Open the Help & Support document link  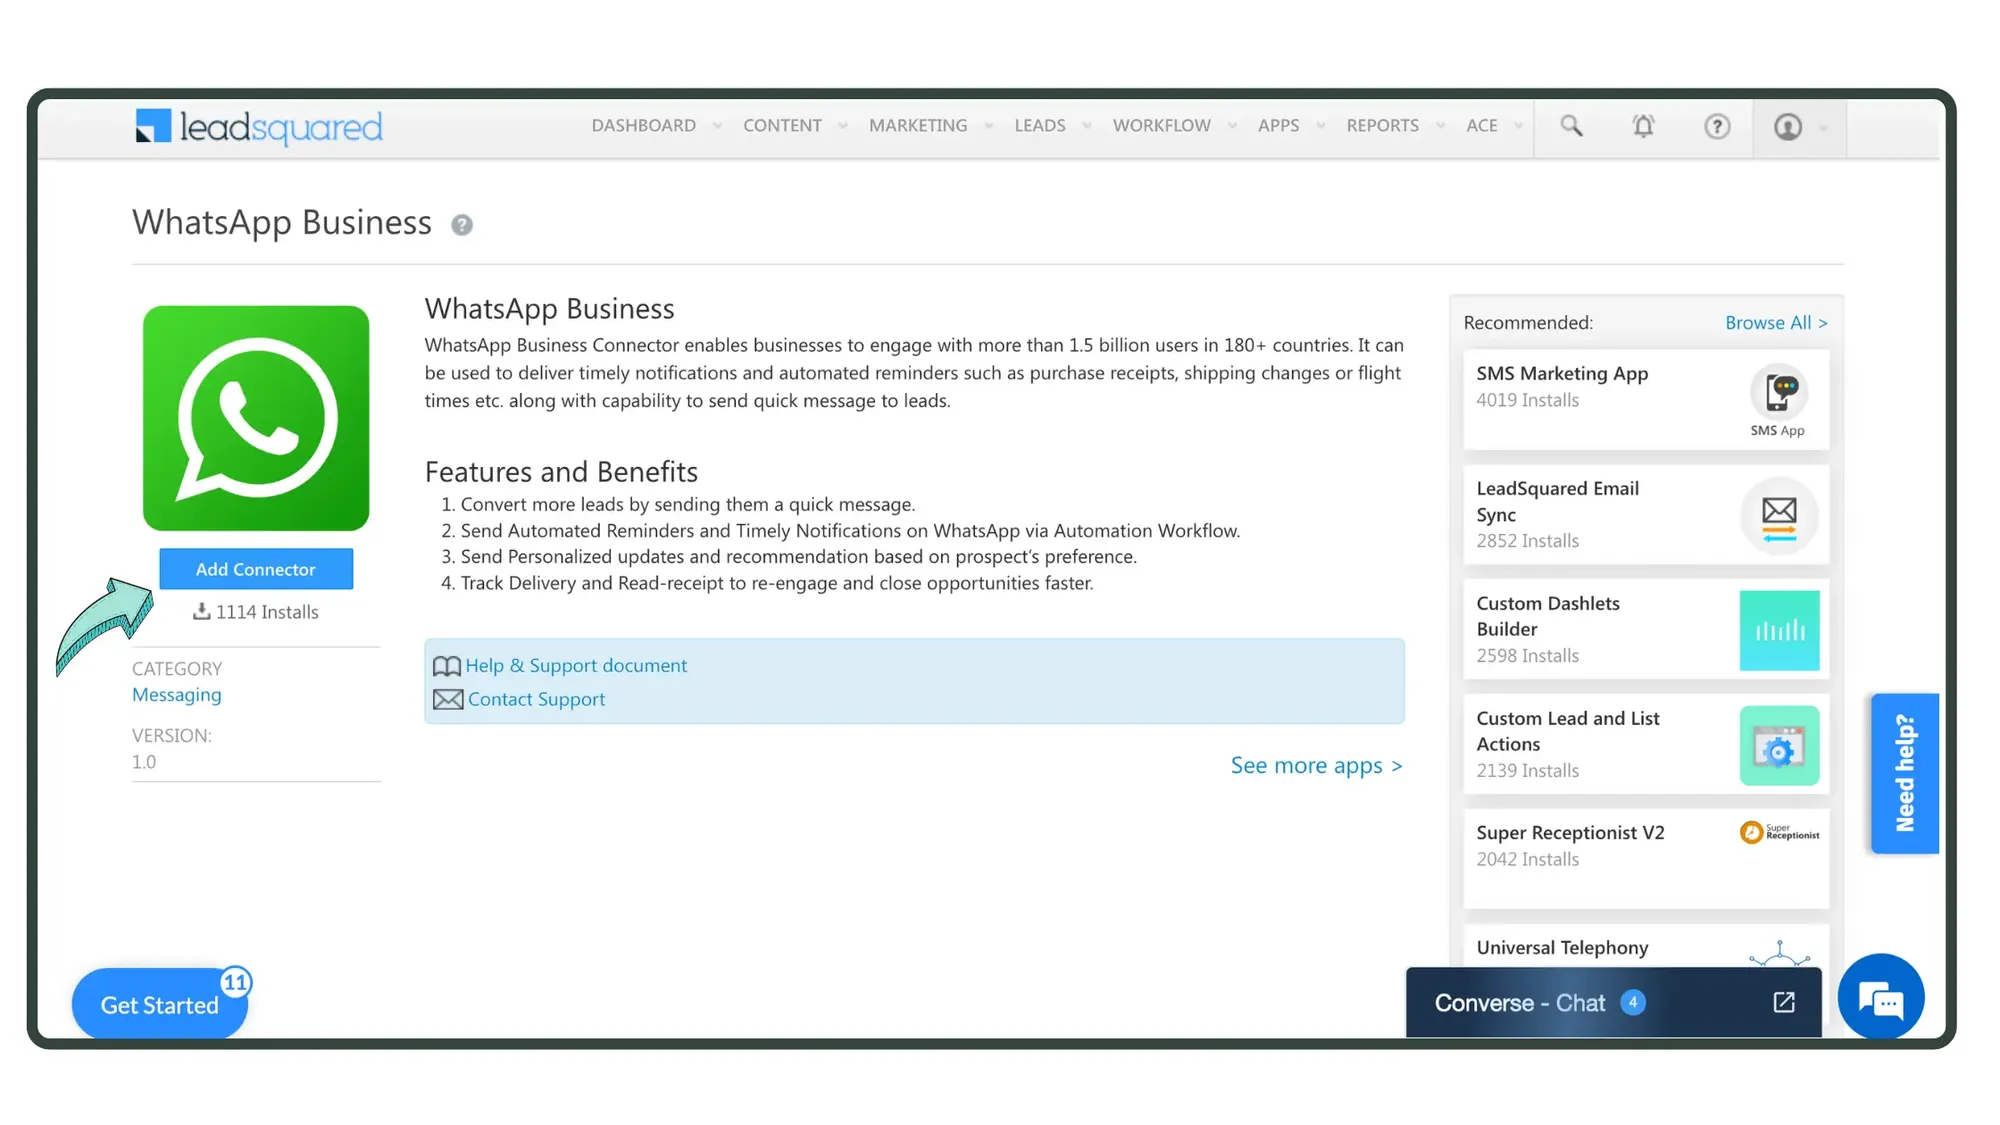point(576,666)
